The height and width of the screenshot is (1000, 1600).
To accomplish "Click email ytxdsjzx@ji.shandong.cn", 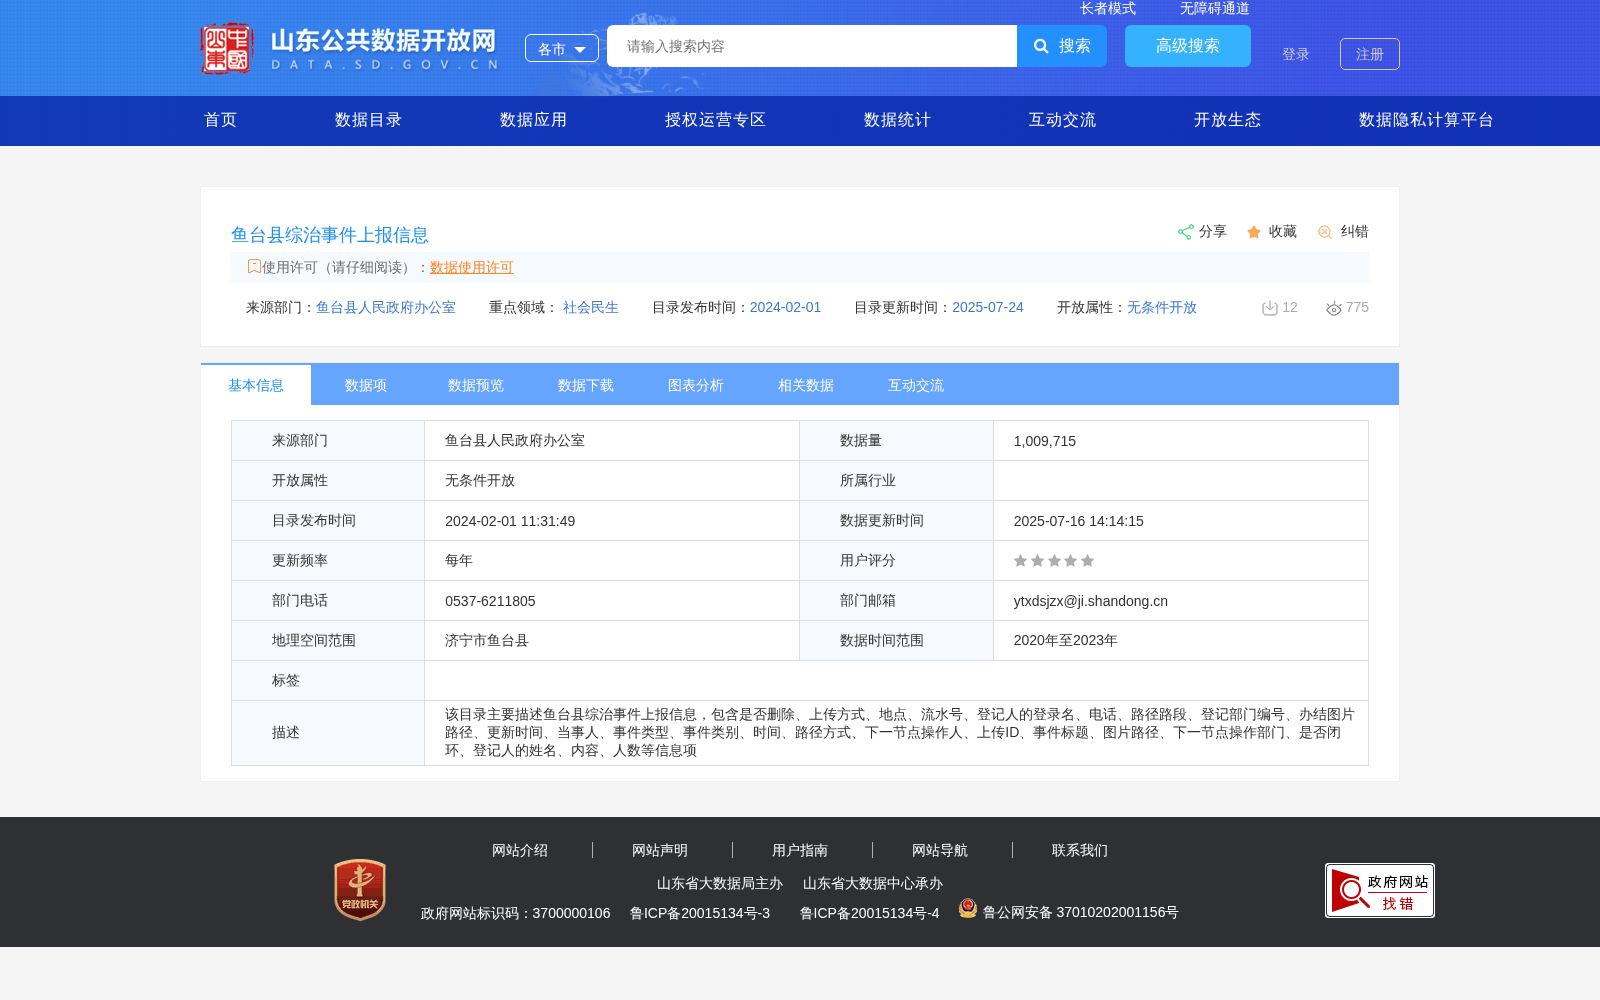I will 1091,601.
